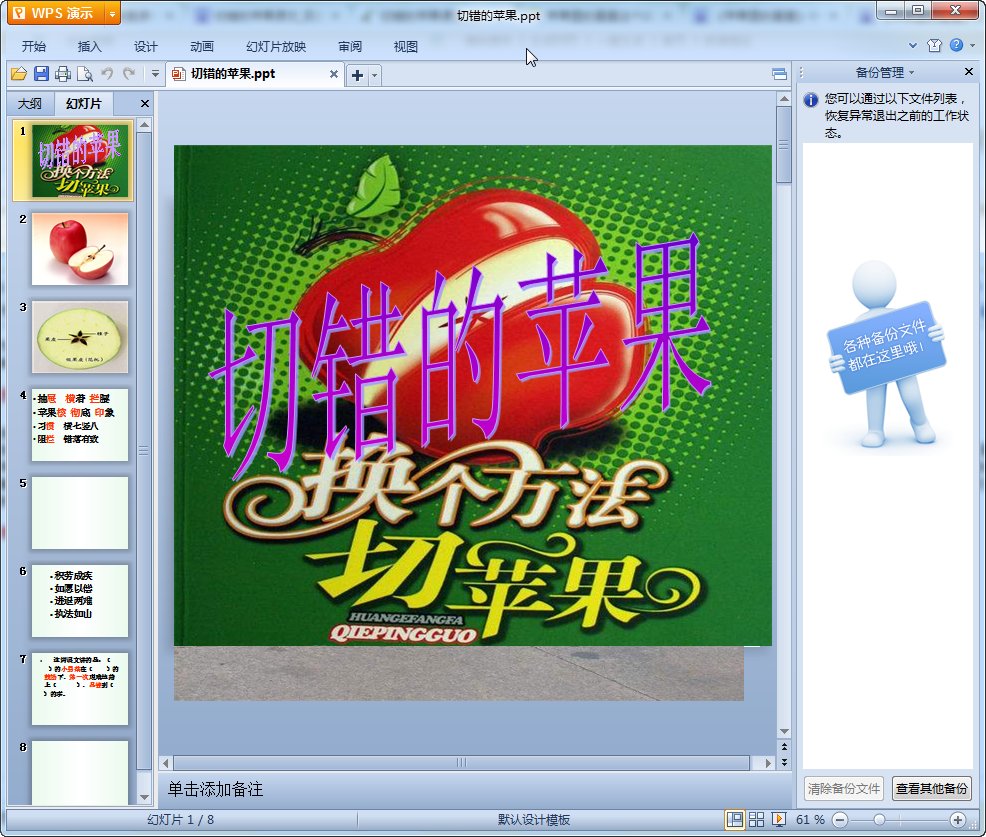Image resolution: width=986 pixels, height=837 pixels.
Task: Click the Print icon in toolbar
Action: pyautogui.click(x=63, y=74)
